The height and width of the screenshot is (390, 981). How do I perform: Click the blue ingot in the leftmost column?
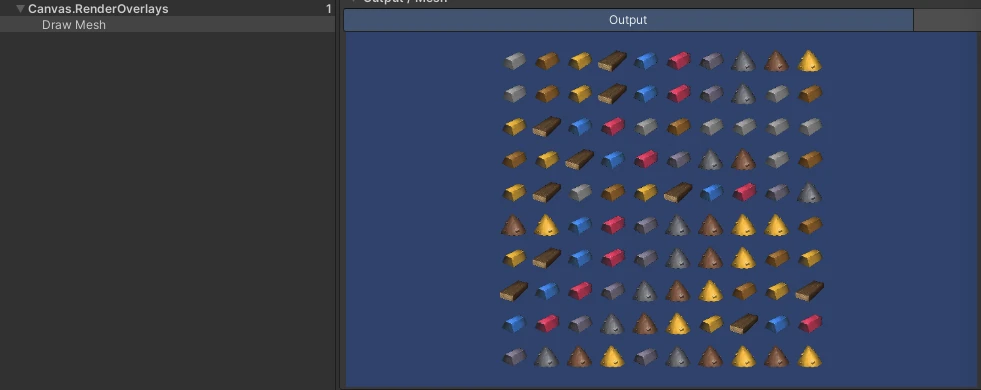coord(514,324)
